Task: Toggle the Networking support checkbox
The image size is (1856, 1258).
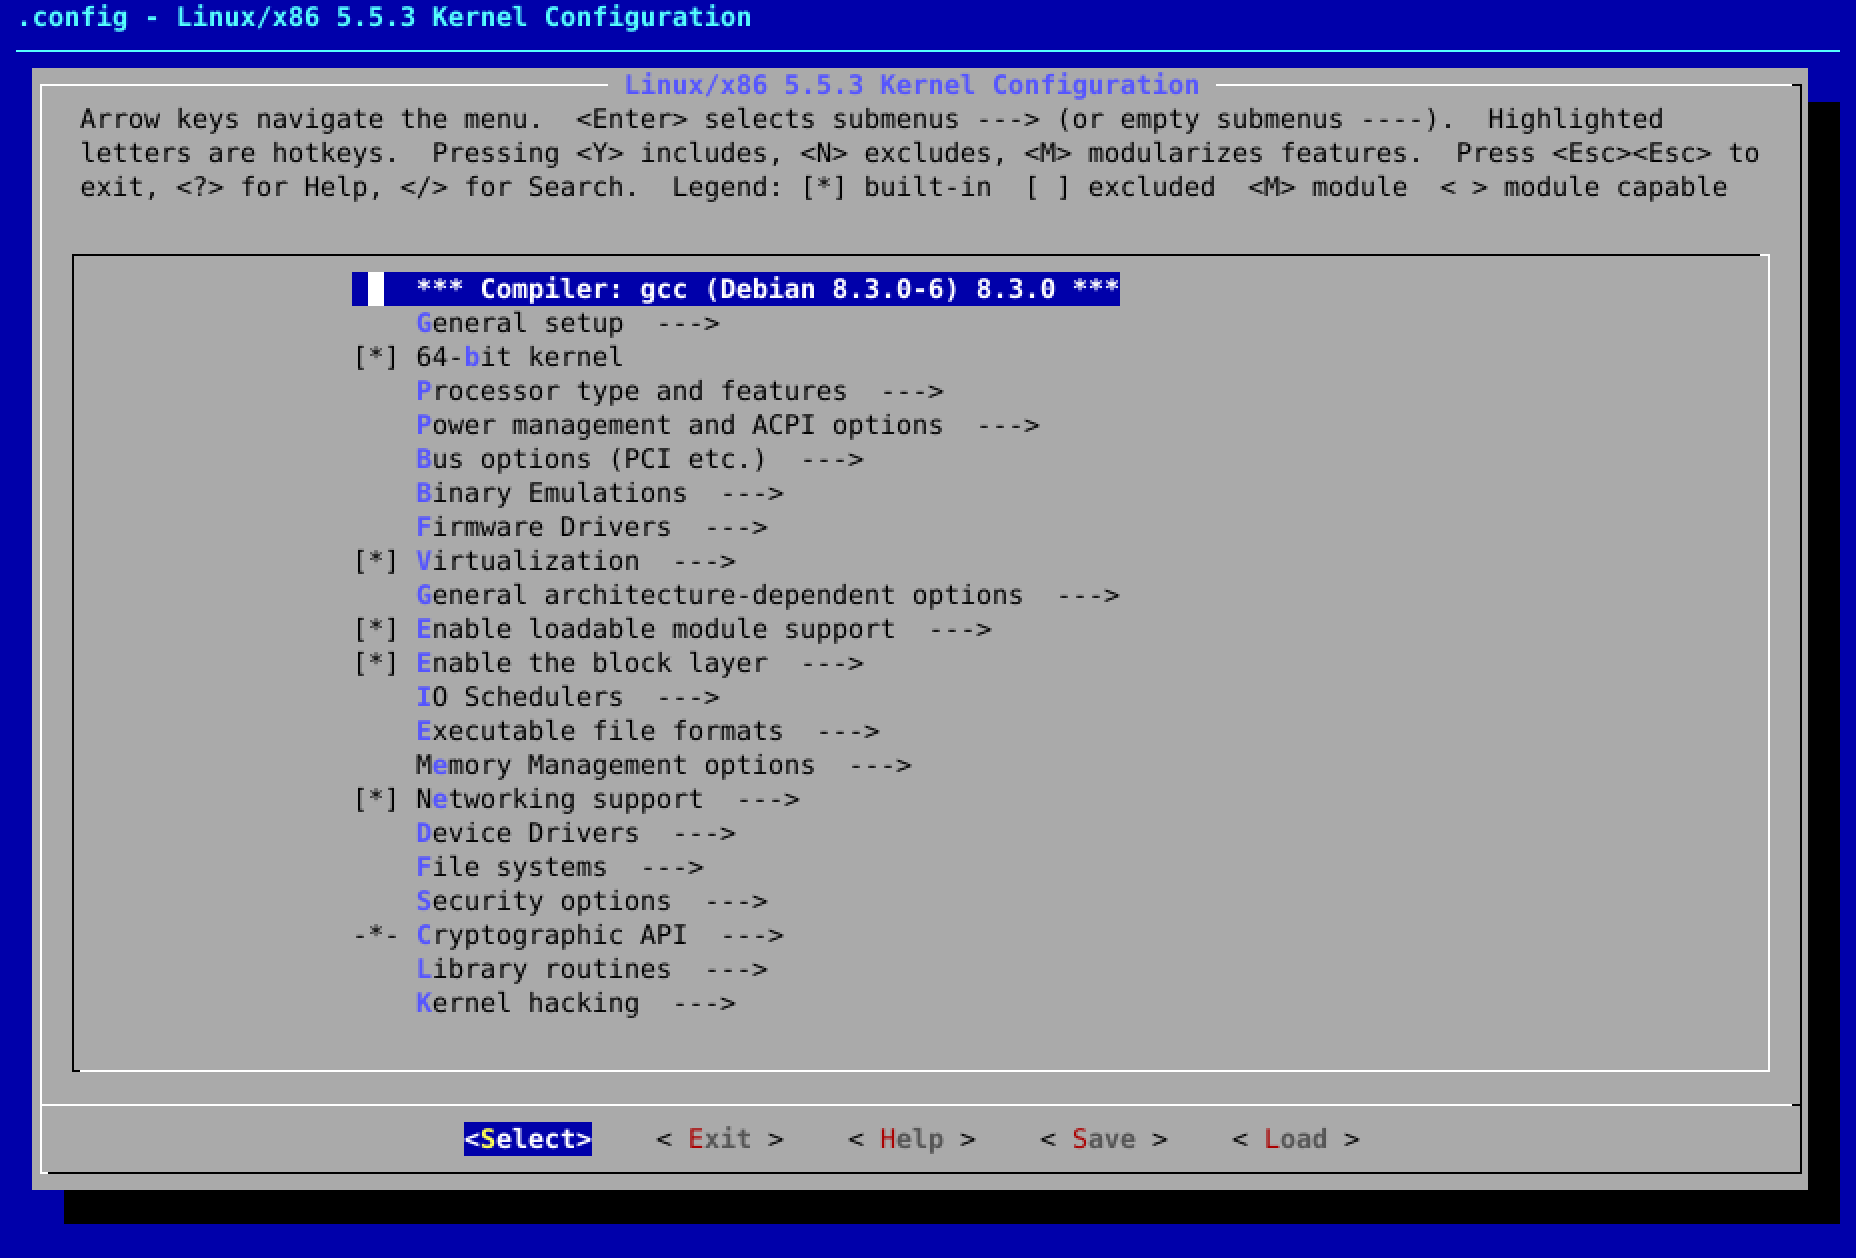Action: pyautogui.click(x=376, y=799)
